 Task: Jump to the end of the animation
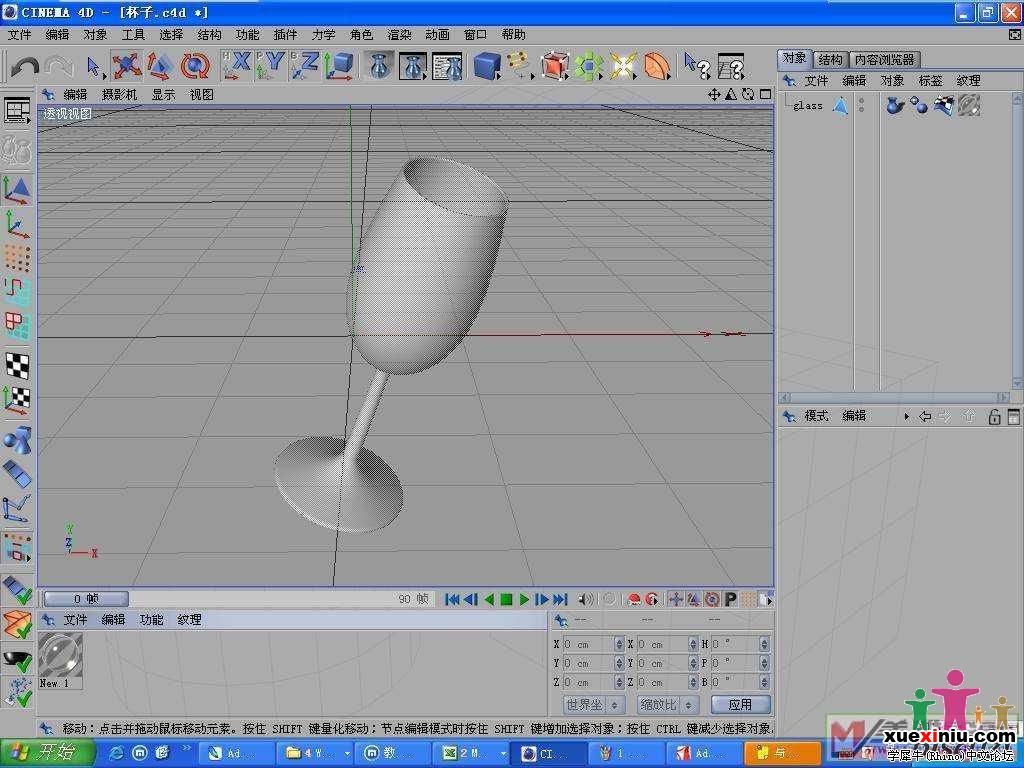(560, 599)
